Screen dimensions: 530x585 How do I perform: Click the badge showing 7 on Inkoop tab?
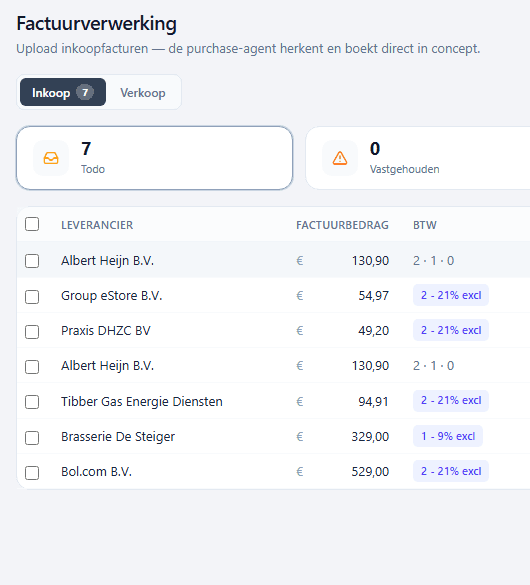[x=85, y=92]
